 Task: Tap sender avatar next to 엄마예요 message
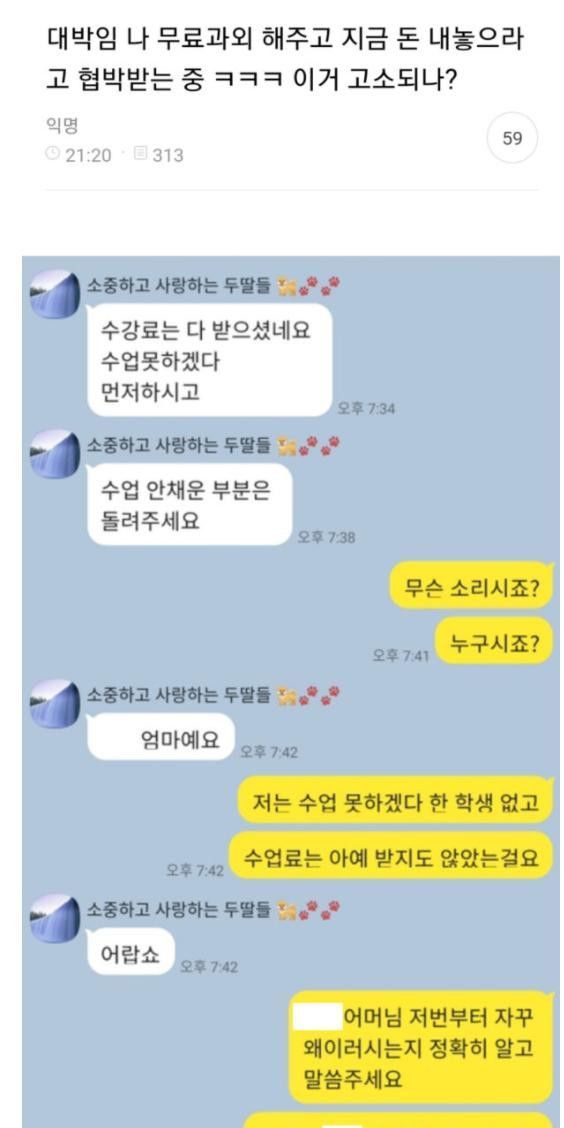pyautogui.click(x=55, y=704)
